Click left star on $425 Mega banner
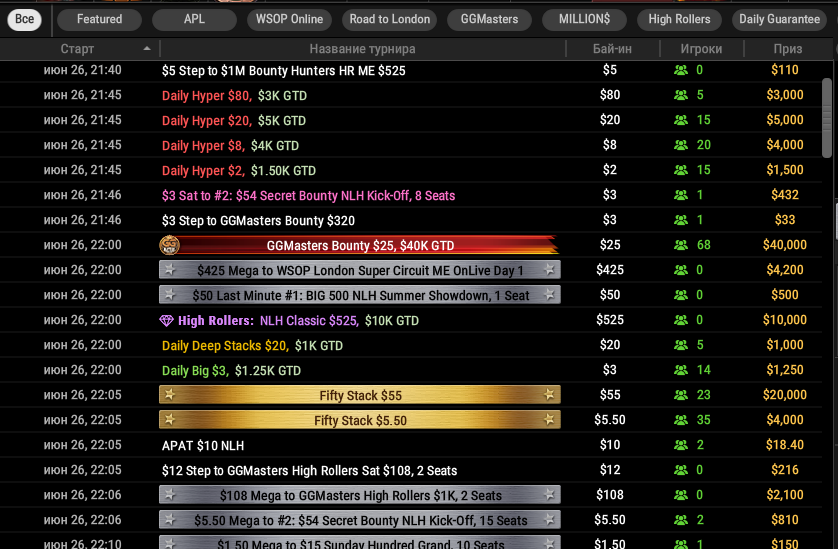The height and width of the screenshot is (549, 838). [170, 269]
